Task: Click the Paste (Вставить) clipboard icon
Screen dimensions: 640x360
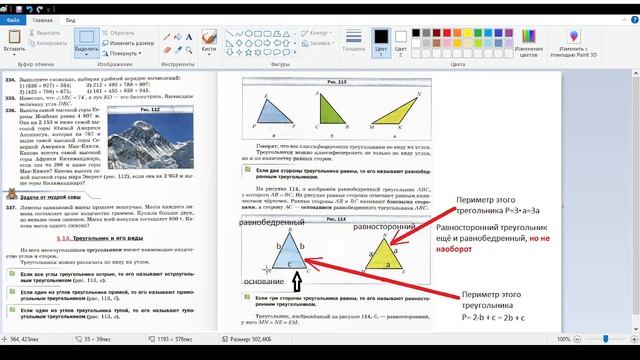Action: pyautogui.click(x=14, y=37)
